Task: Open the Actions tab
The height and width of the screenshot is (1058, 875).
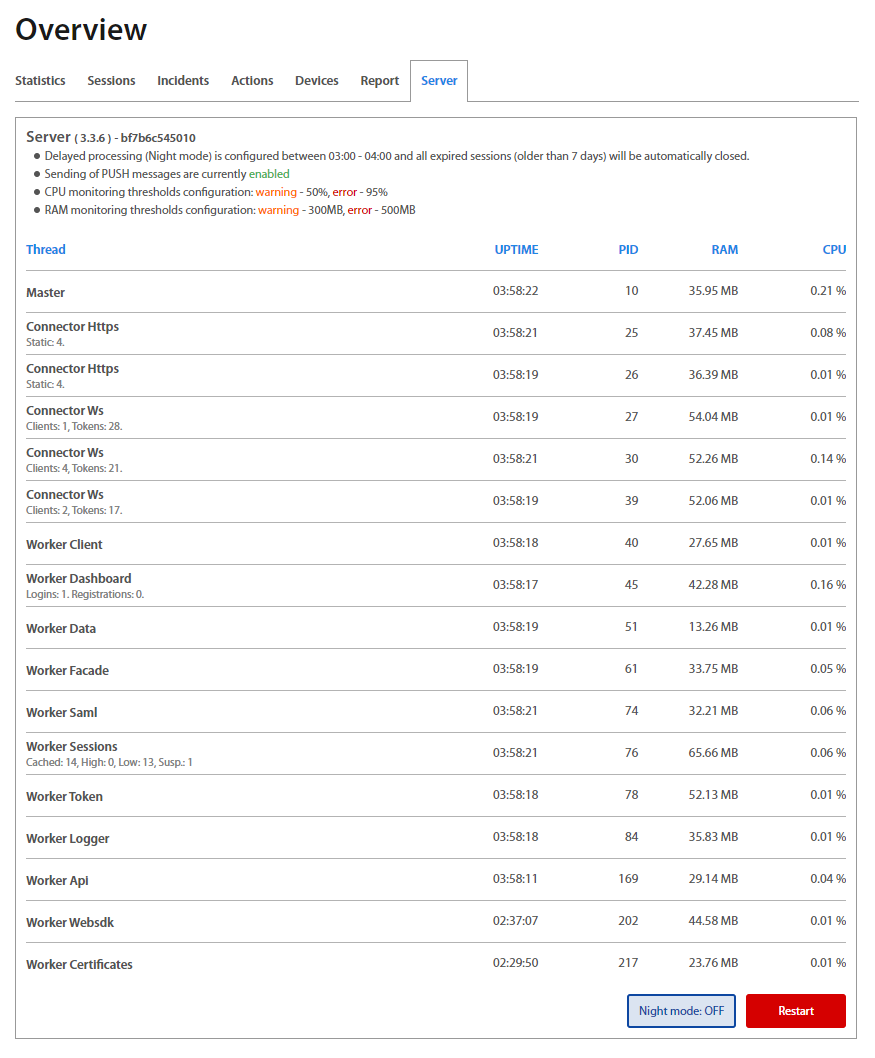Action: (x=252, y=81)
